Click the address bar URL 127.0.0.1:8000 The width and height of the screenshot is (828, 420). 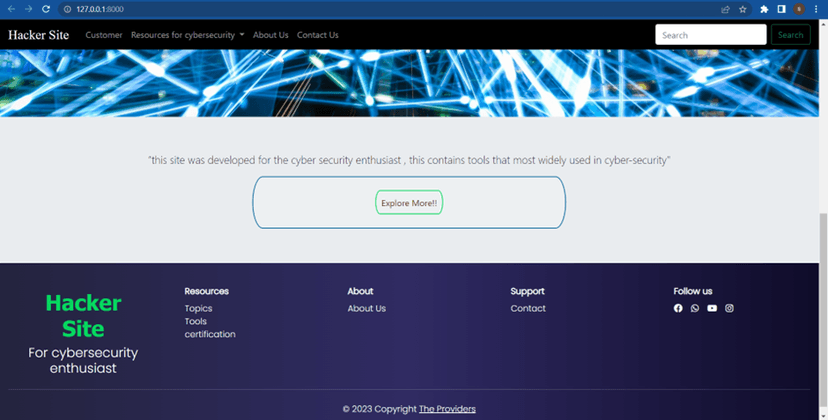click(x=100, y=9)
